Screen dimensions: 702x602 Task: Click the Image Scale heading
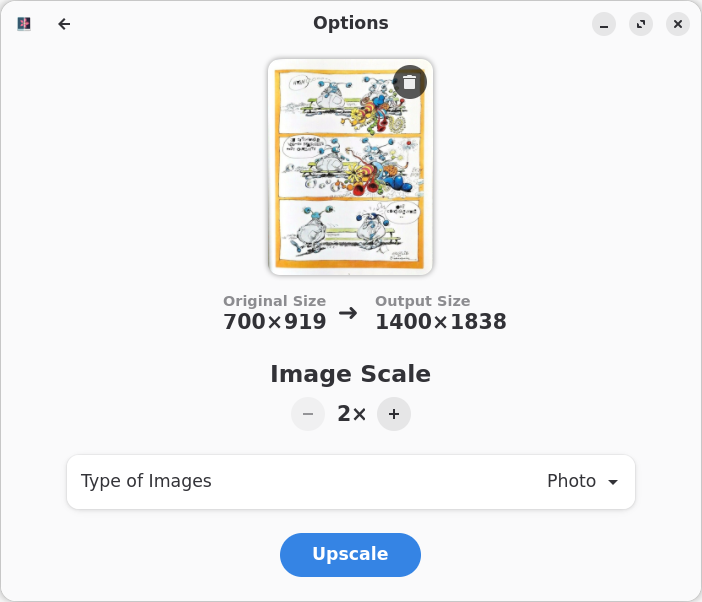point(350,374)
